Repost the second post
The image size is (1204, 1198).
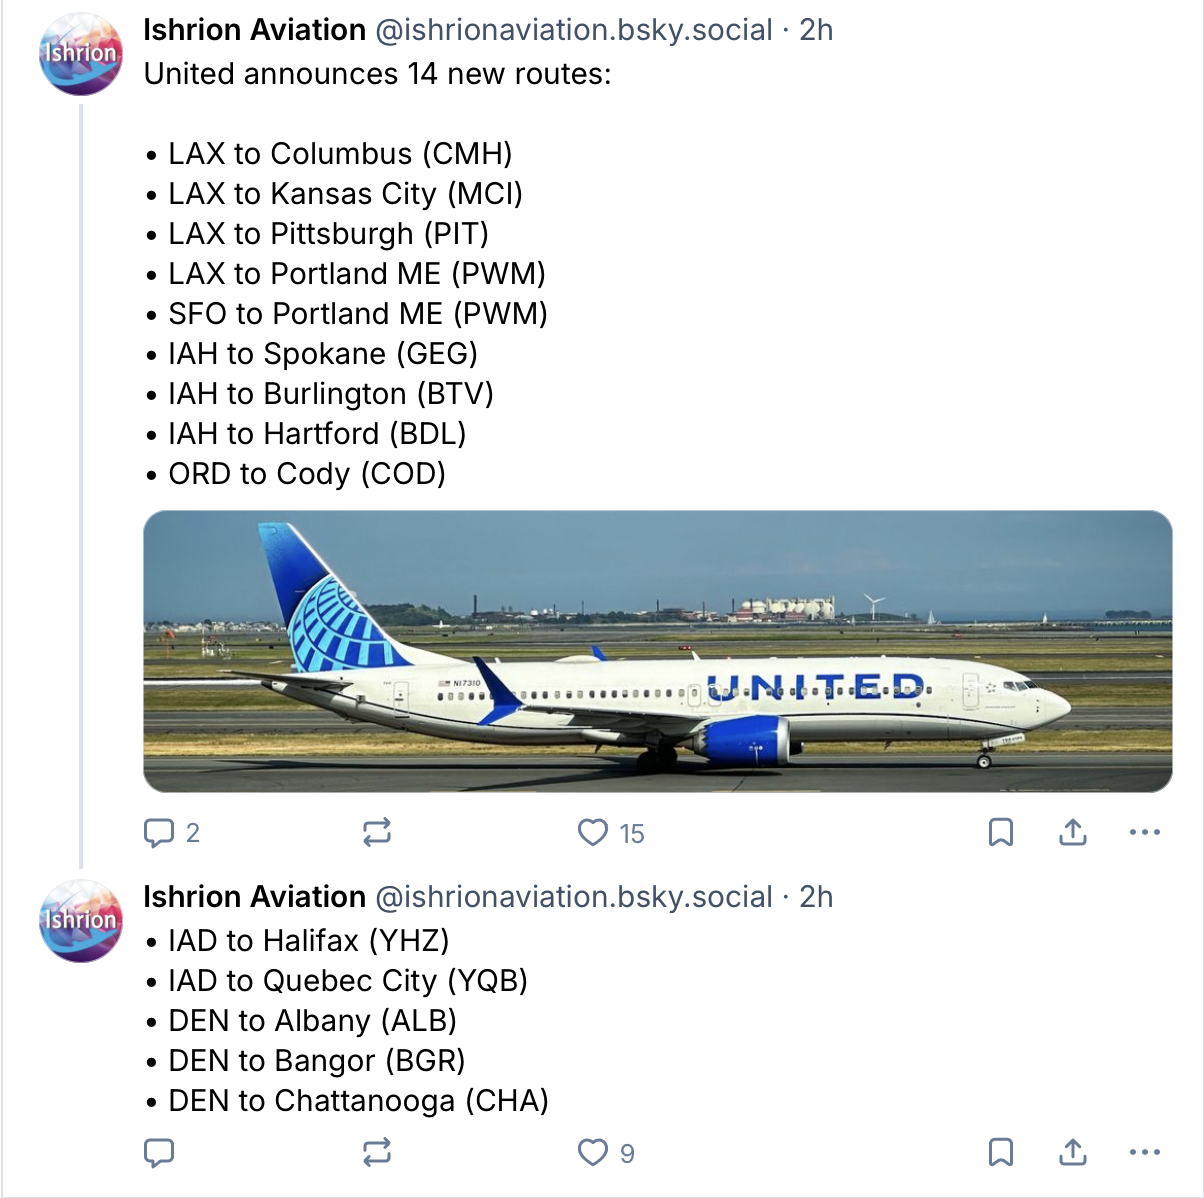click(x=376, y=1152)
